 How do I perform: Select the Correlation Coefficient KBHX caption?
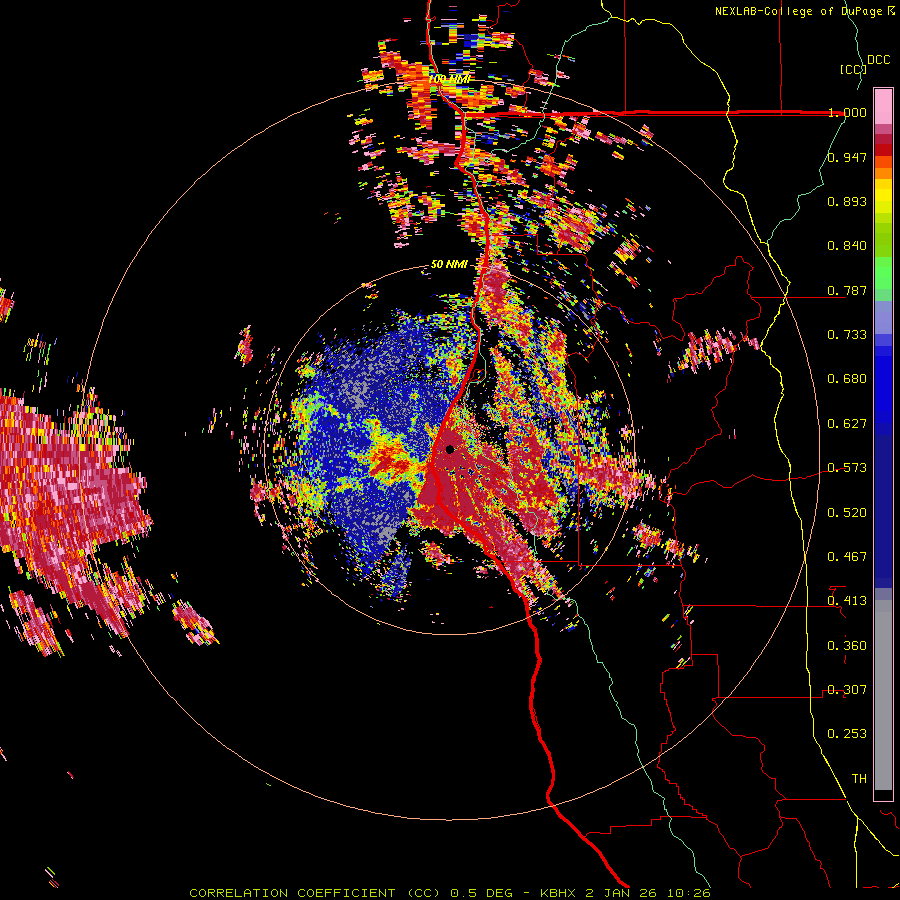point(450,893)
